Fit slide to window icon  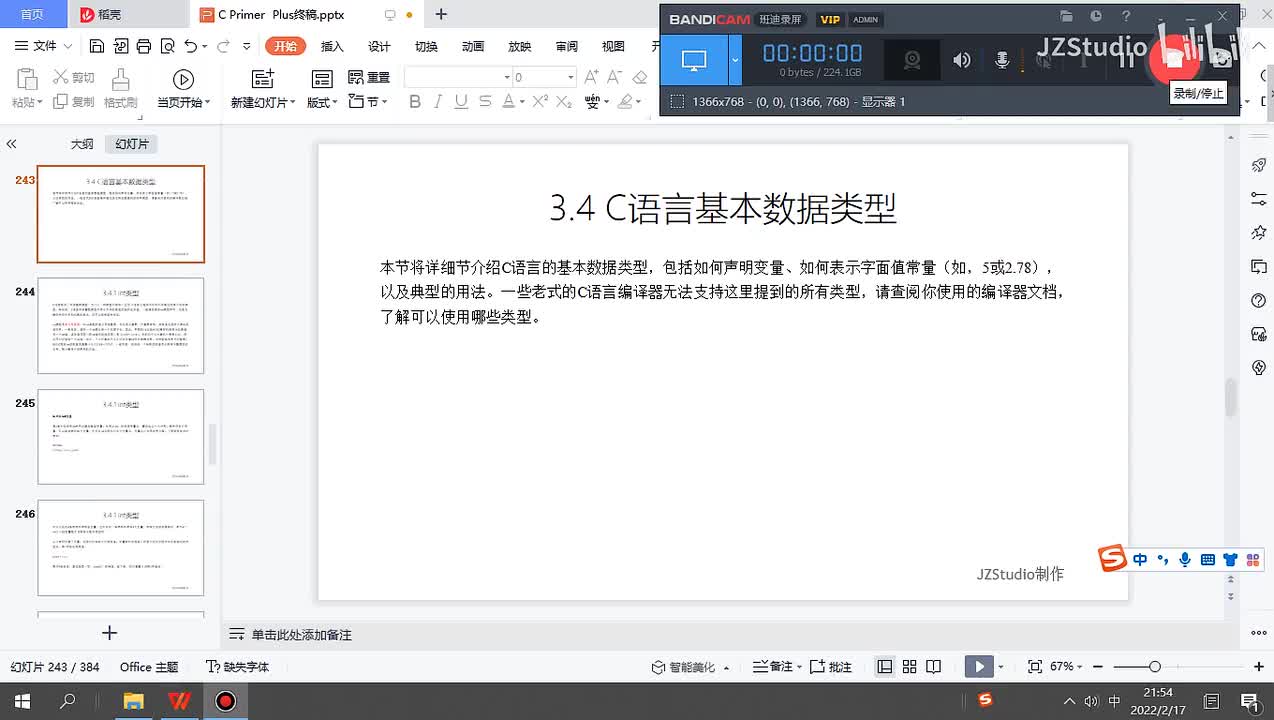coord(1035,667)
